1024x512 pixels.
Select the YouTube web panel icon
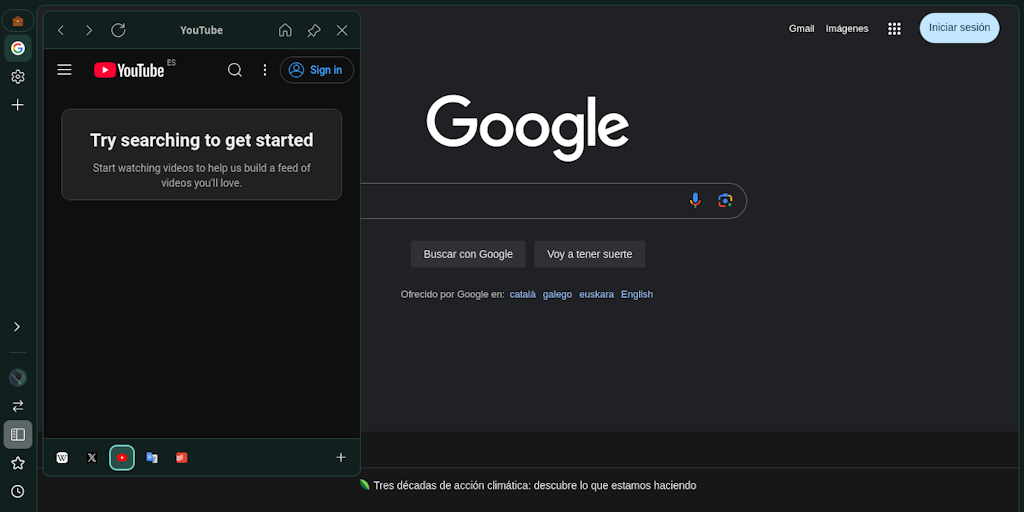[122, 458]
